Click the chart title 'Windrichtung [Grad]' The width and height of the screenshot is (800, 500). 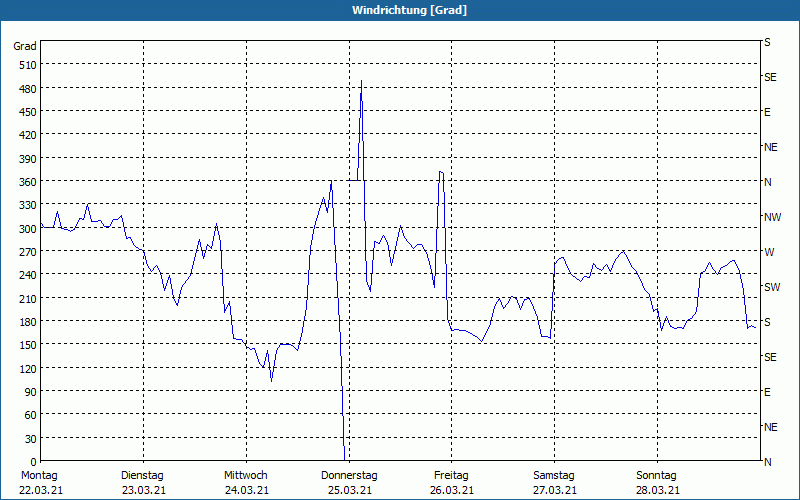pos(409,10)
